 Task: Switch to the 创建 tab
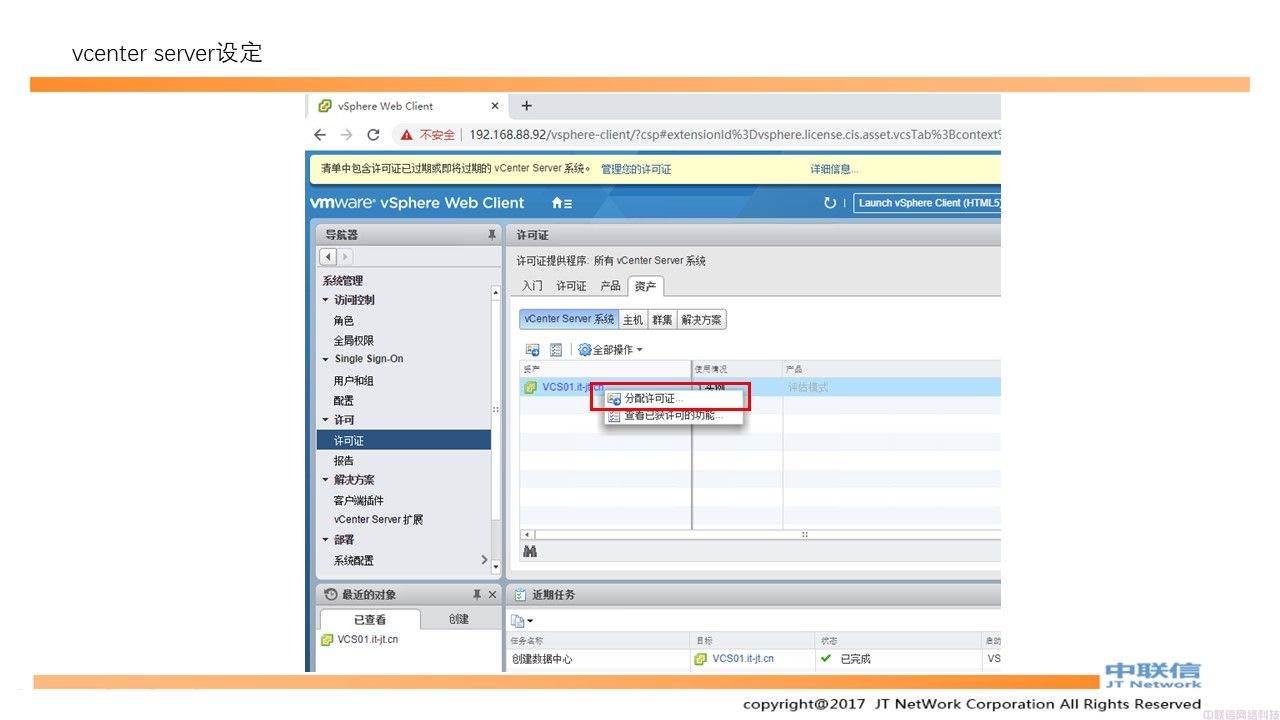coord(459,619)
